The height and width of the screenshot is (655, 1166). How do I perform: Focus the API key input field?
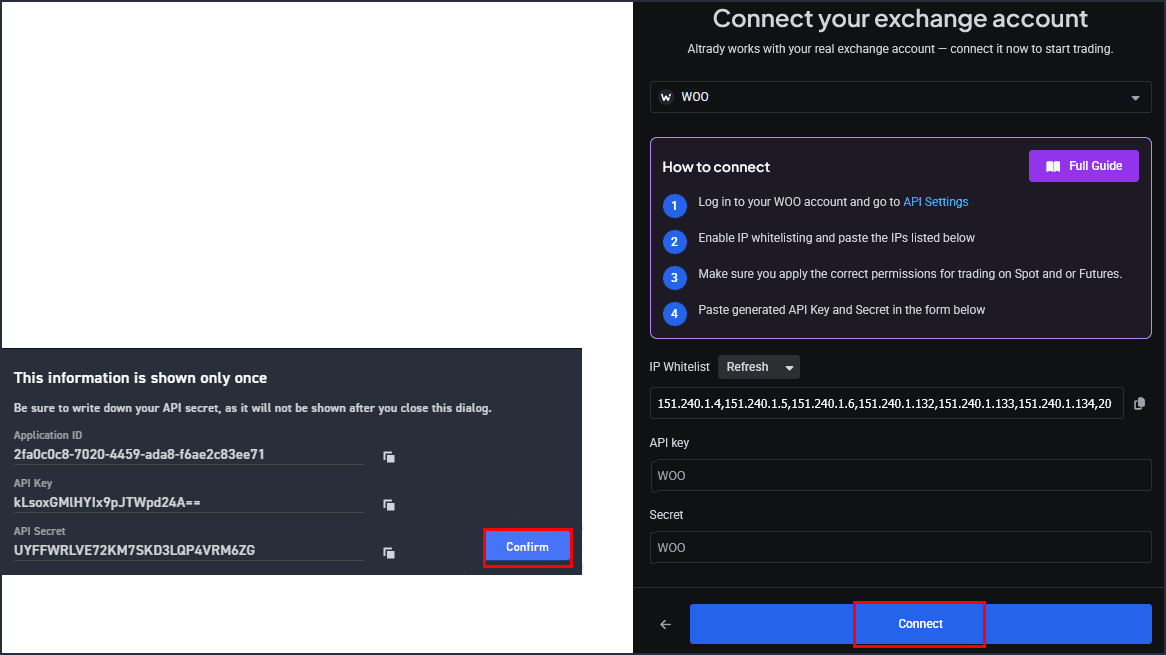coord(901,476)
